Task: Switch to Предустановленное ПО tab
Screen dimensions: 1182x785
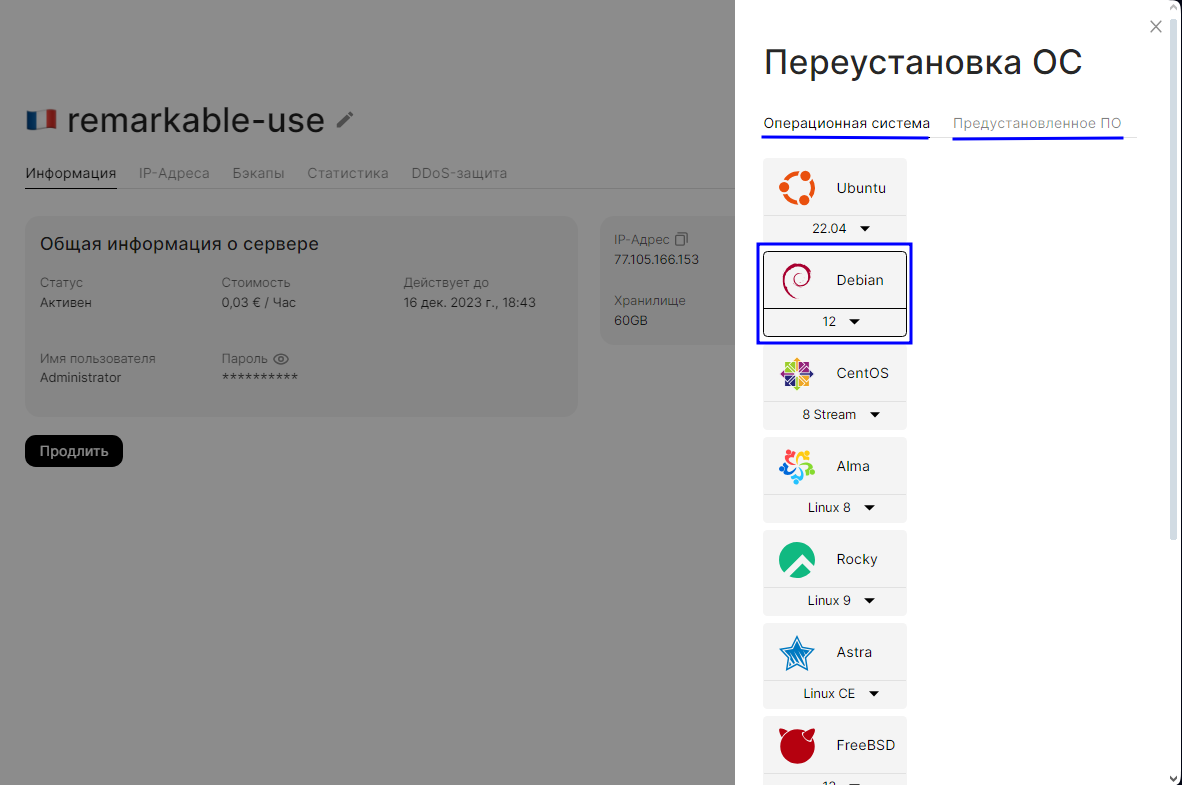Action: 1037,124
